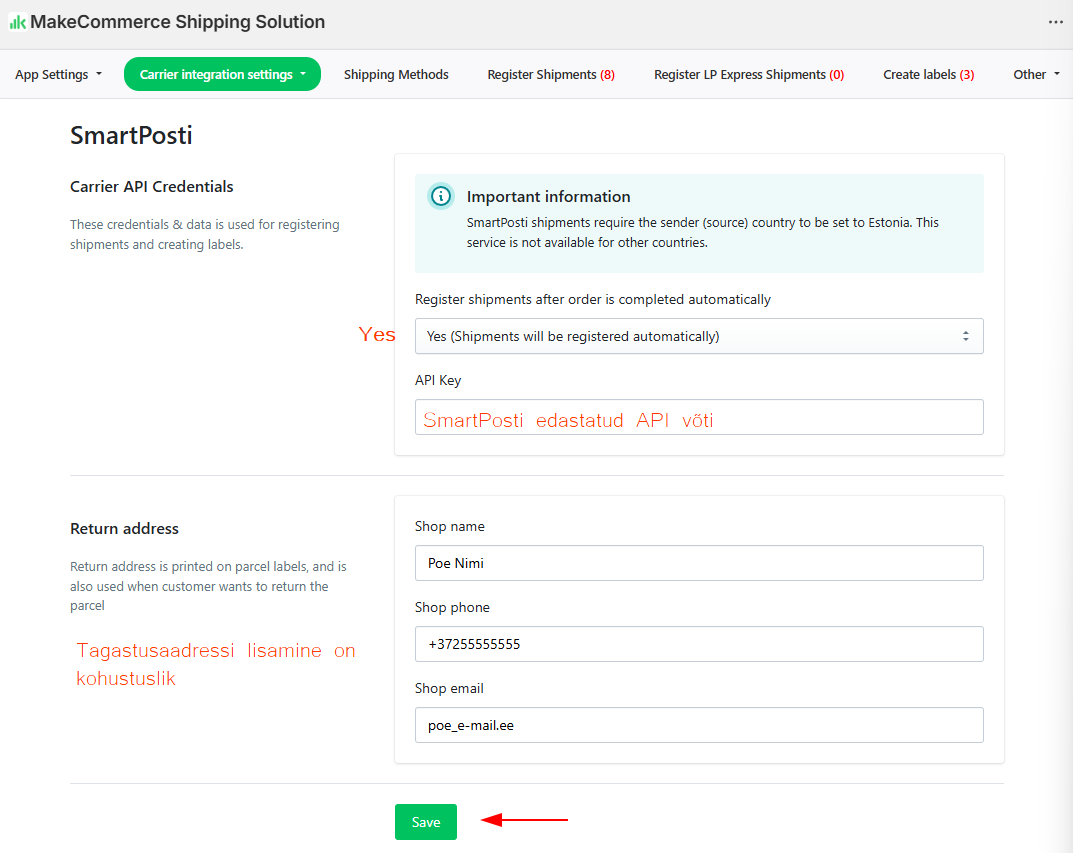Screen dimensions: 1073x853
Task: Click the SmartPosti page heading
Action: coord(131,136)
